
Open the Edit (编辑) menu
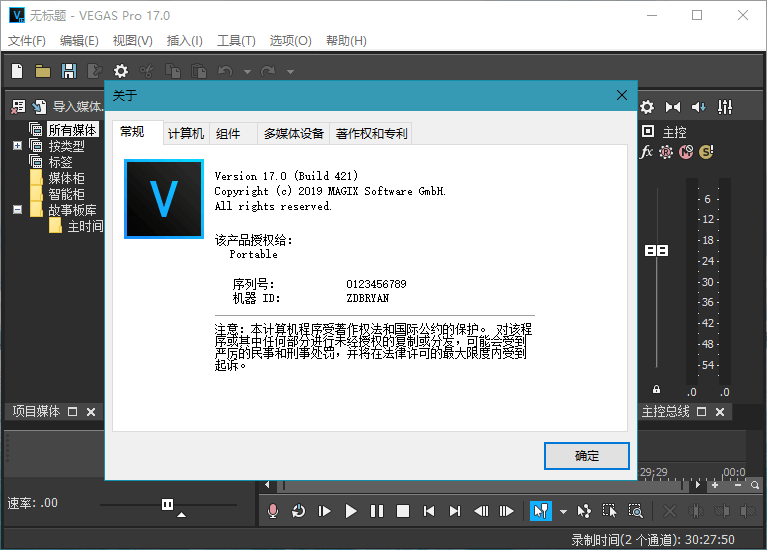click(x=79, y=41)
